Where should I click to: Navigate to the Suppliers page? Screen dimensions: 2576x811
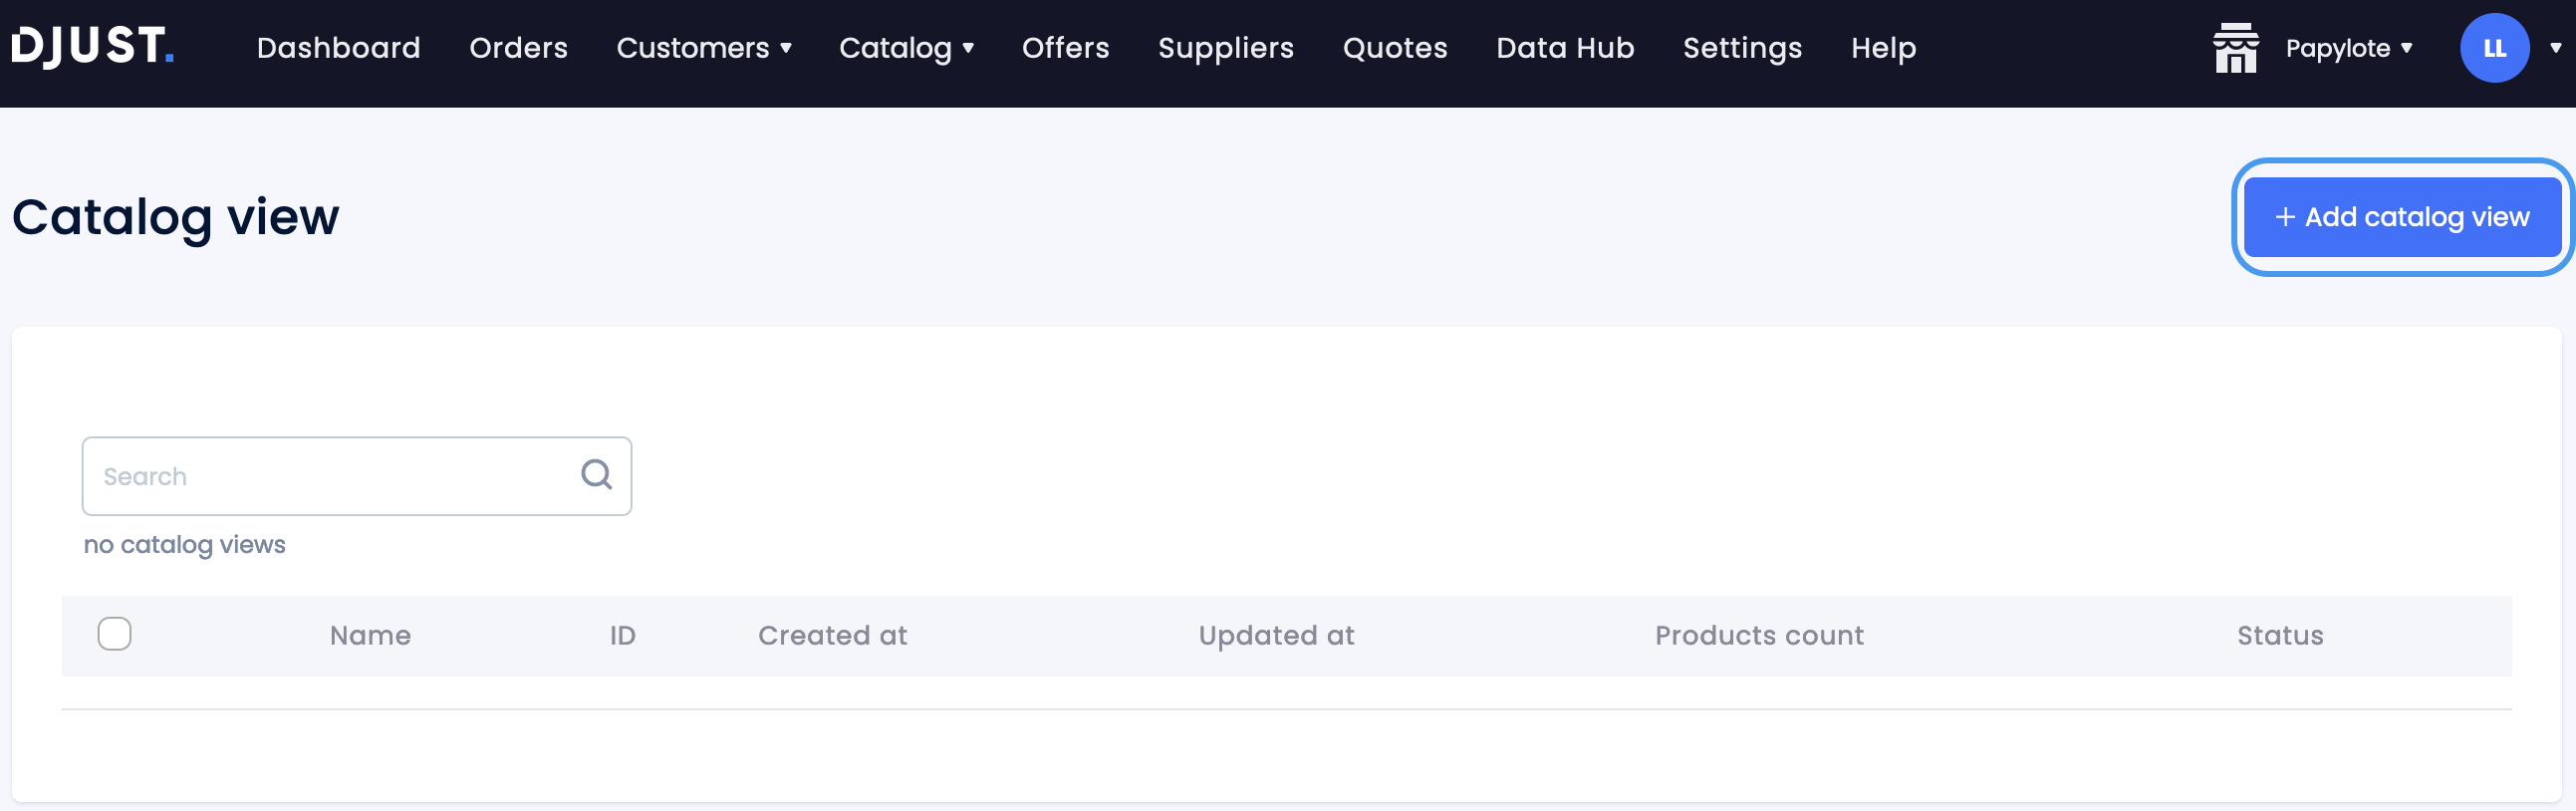click(x=1225, y=47)
